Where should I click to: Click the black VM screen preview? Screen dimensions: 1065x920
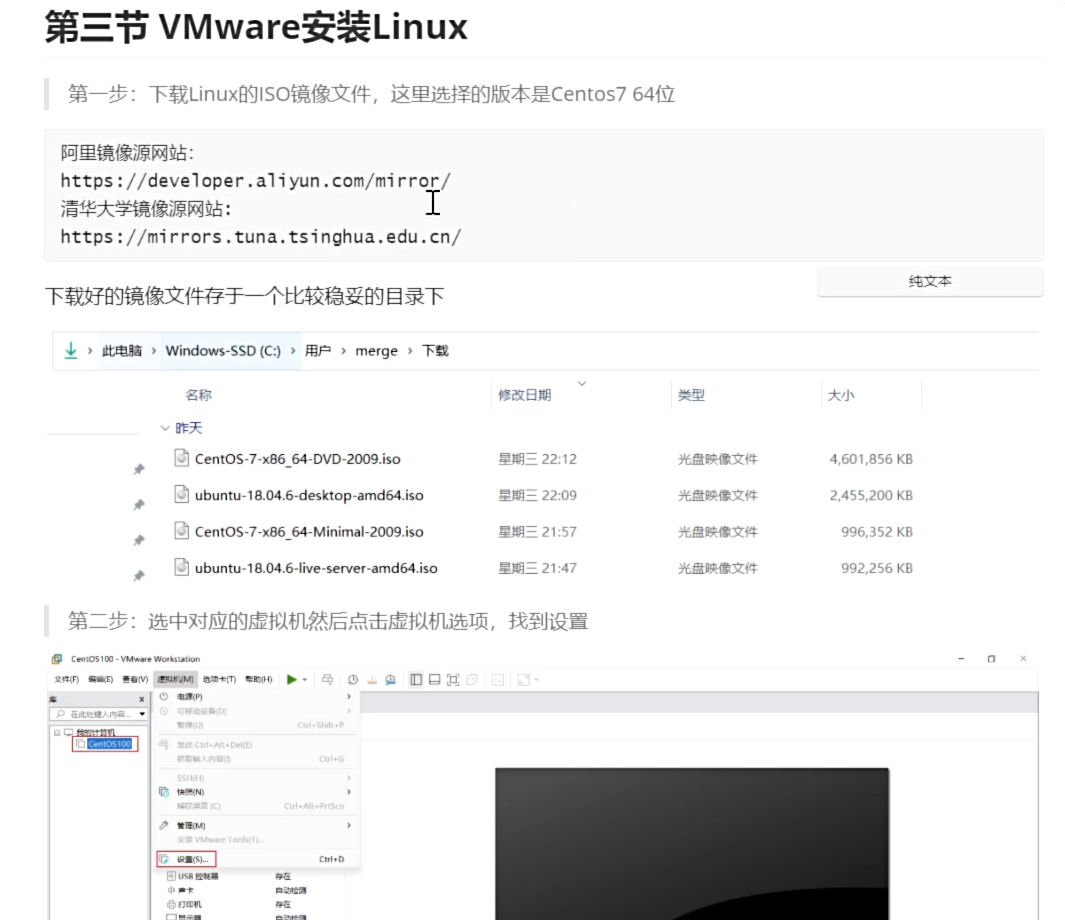pyautogui.click(x=691, y=844)
